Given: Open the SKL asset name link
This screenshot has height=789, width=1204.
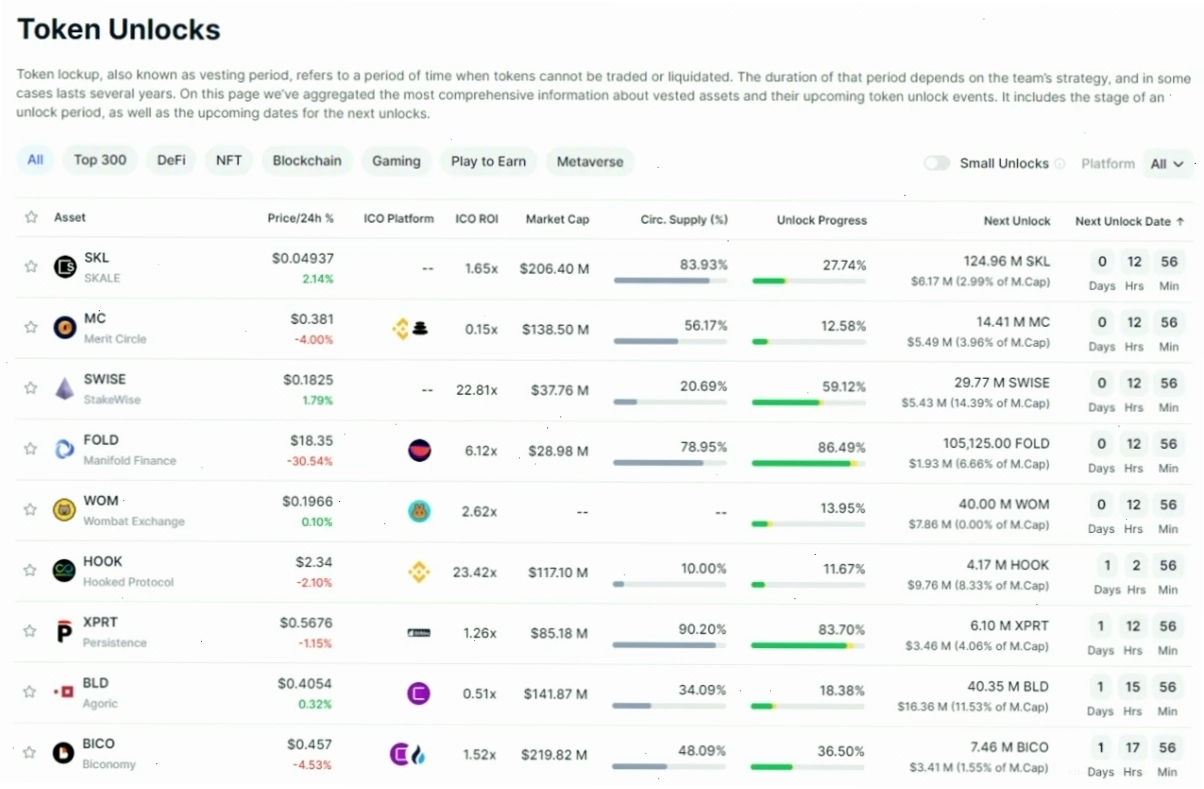Looking at the screenshot, I should pos(97,258).
